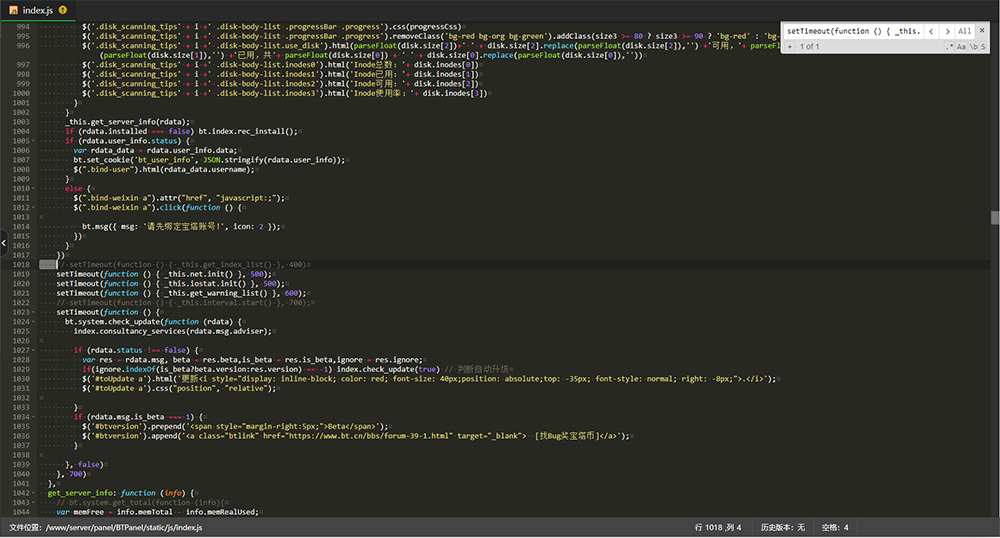This screenshot has width=1000, height=538.
Task: Open the line 1018 column 4 indicator
Action: (x=717, y=527)
